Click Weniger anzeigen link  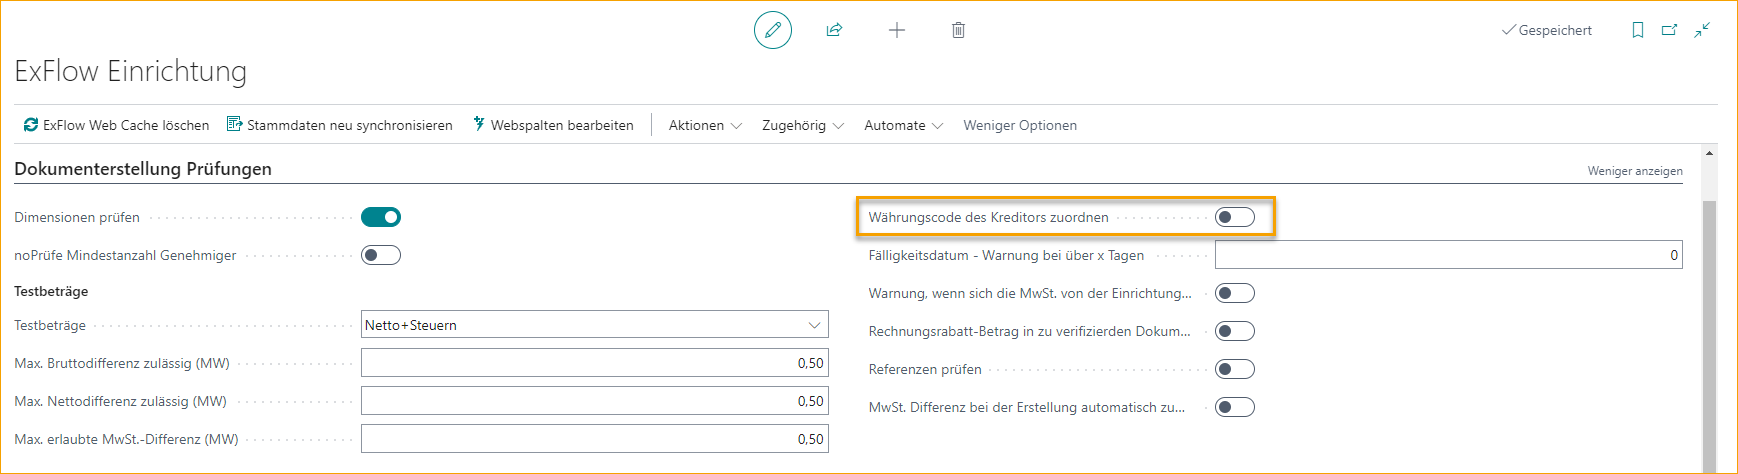click(x=1635, y=171)
